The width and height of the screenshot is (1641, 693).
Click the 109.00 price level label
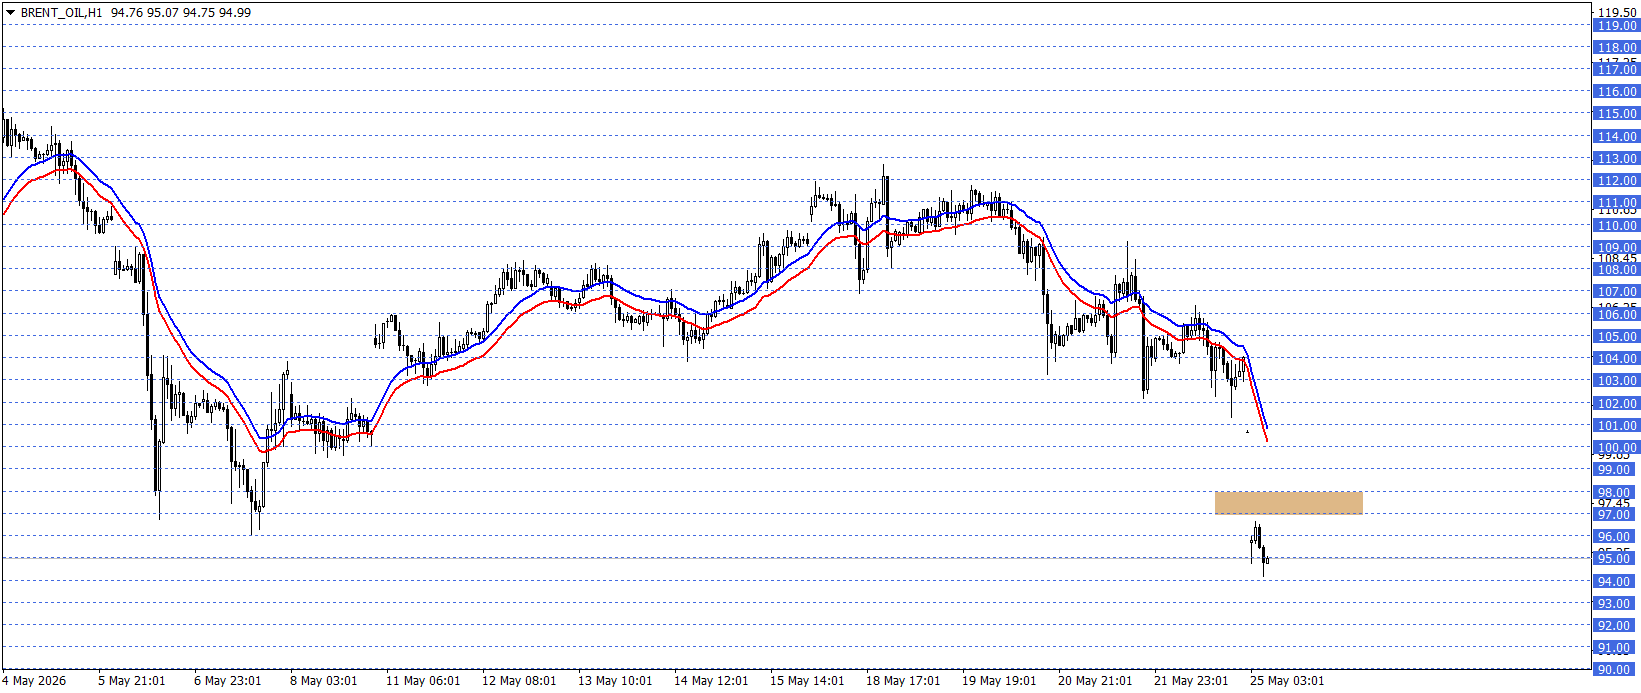click(1616, 248)
